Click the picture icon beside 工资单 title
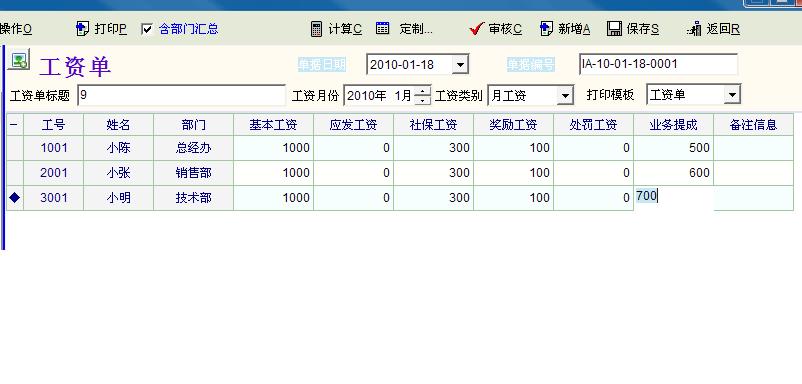802x384 pixels. tap(20, 60)
